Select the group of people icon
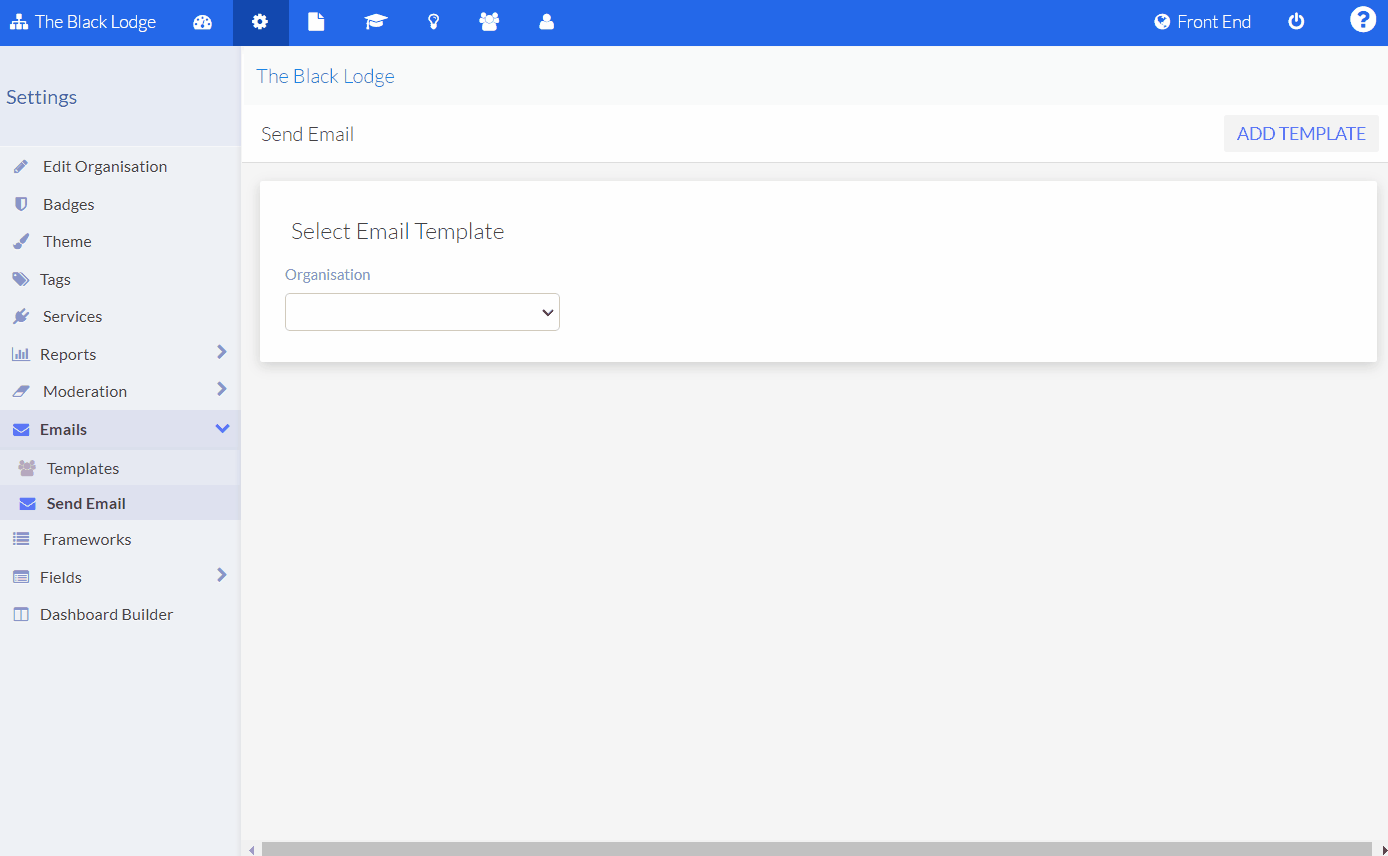This screenshot has width=1388, height=856. (x=489, y=21)
